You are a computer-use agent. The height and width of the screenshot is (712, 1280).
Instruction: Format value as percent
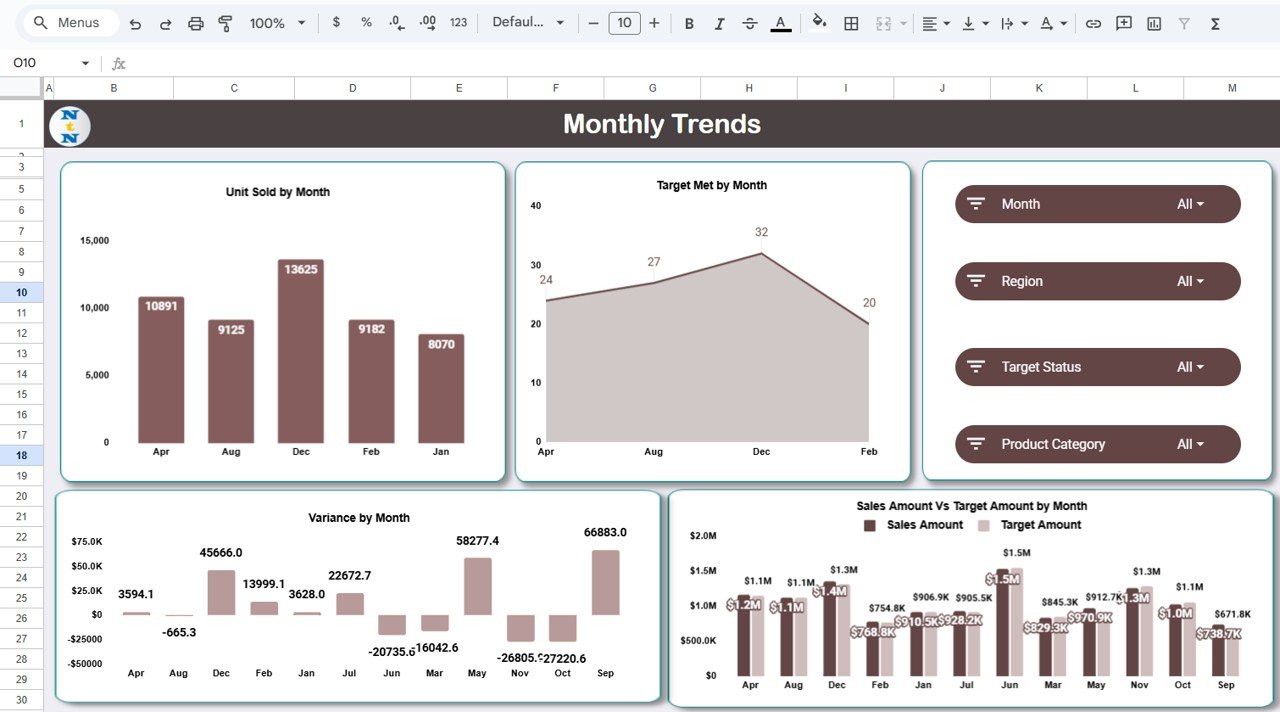366,22
